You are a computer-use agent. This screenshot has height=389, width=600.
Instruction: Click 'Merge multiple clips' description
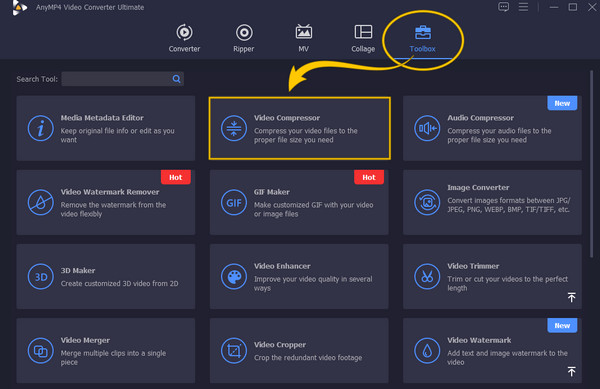coord(113,358)
